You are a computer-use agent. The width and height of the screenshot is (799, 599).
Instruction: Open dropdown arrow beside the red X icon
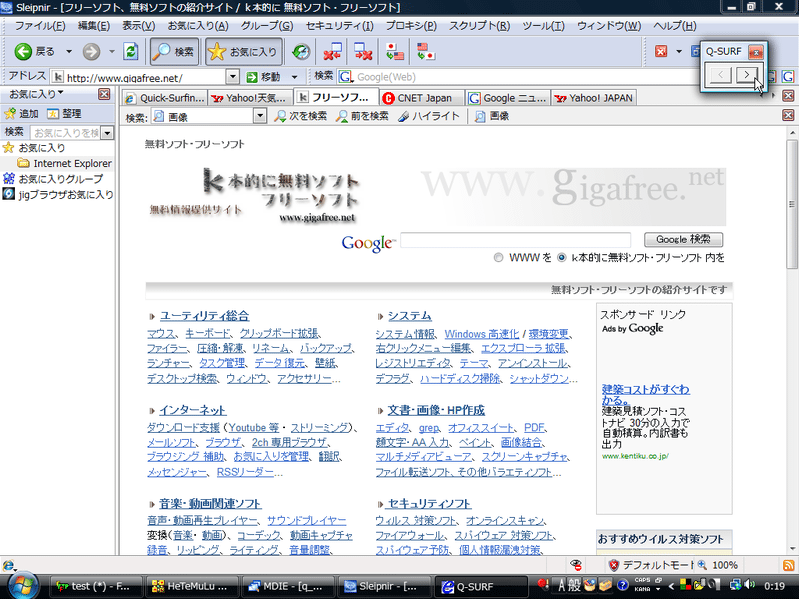click(679, 51)
